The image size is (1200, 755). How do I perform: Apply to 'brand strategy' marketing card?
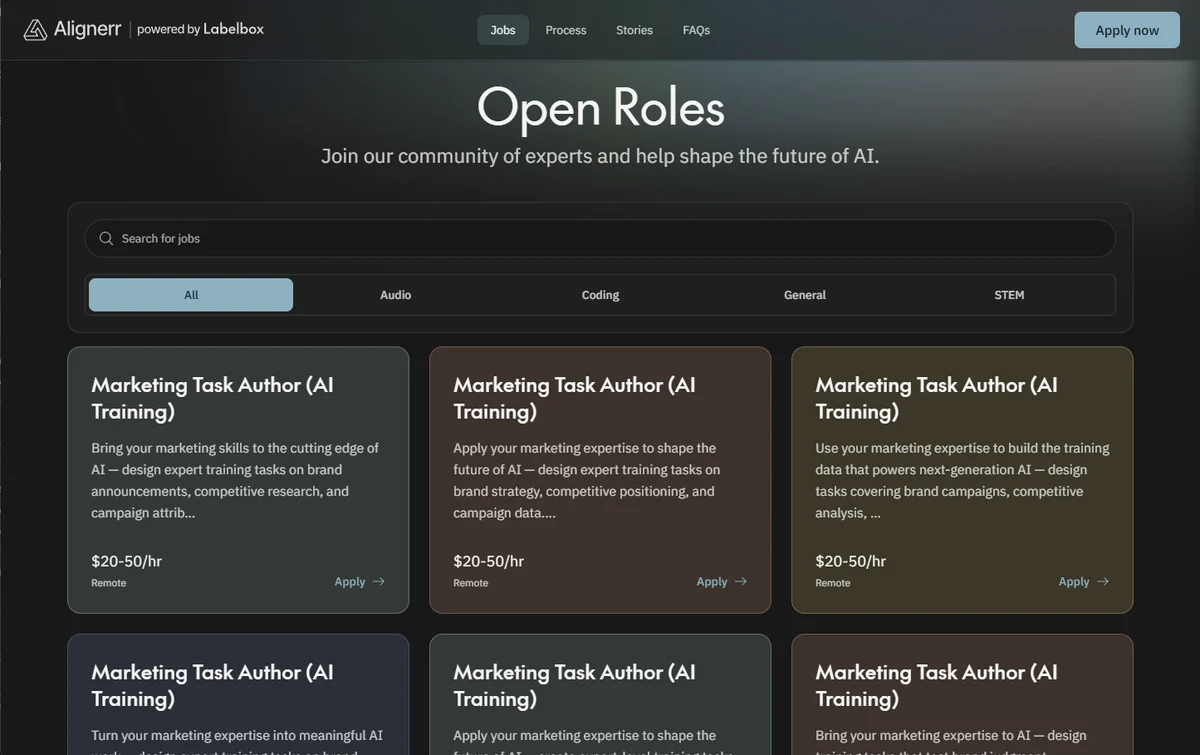[x=722, y=581]
